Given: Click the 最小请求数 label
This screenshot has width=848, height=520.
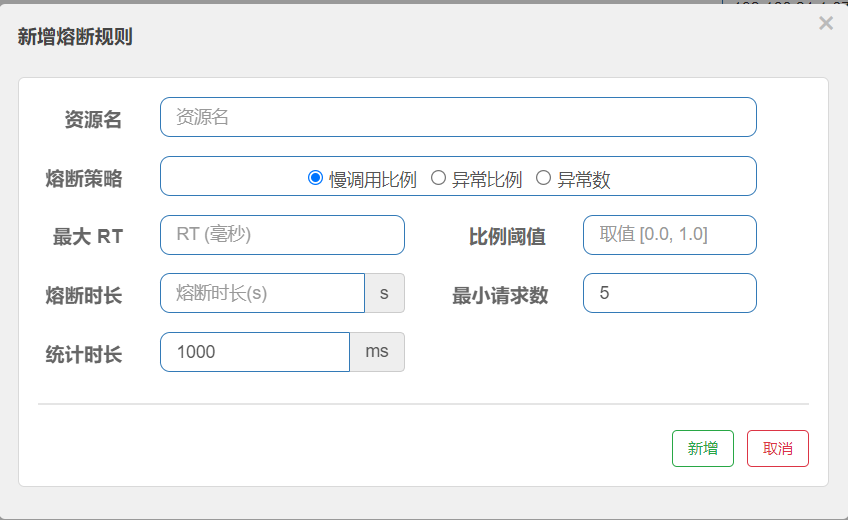Looking at the screenshot, I should [x=500, y=296].
